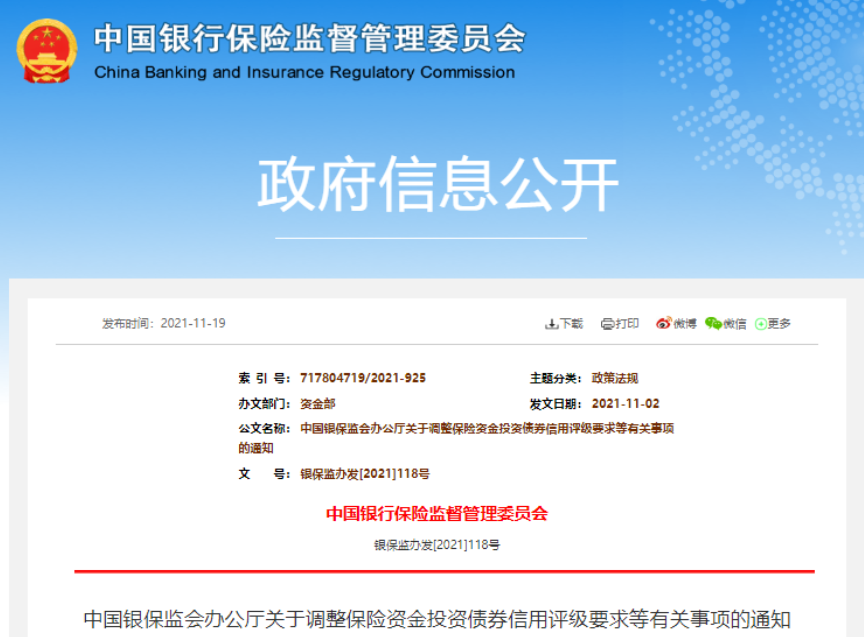Screen dimensions: 864x637
Task: Click the 政府信息公开 banner heading
Action: click(438, 183)
